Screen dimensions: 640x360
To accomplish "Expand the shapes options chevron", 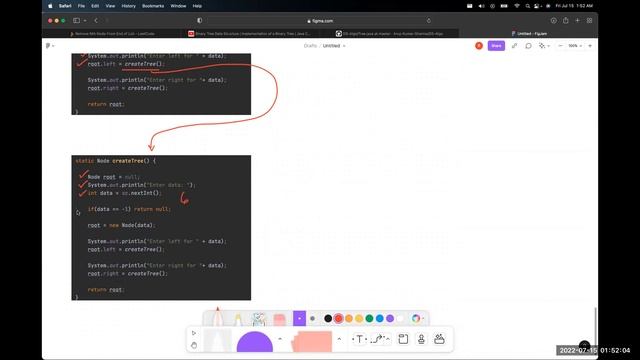I will pyautogui.click(x=280, y=338).
